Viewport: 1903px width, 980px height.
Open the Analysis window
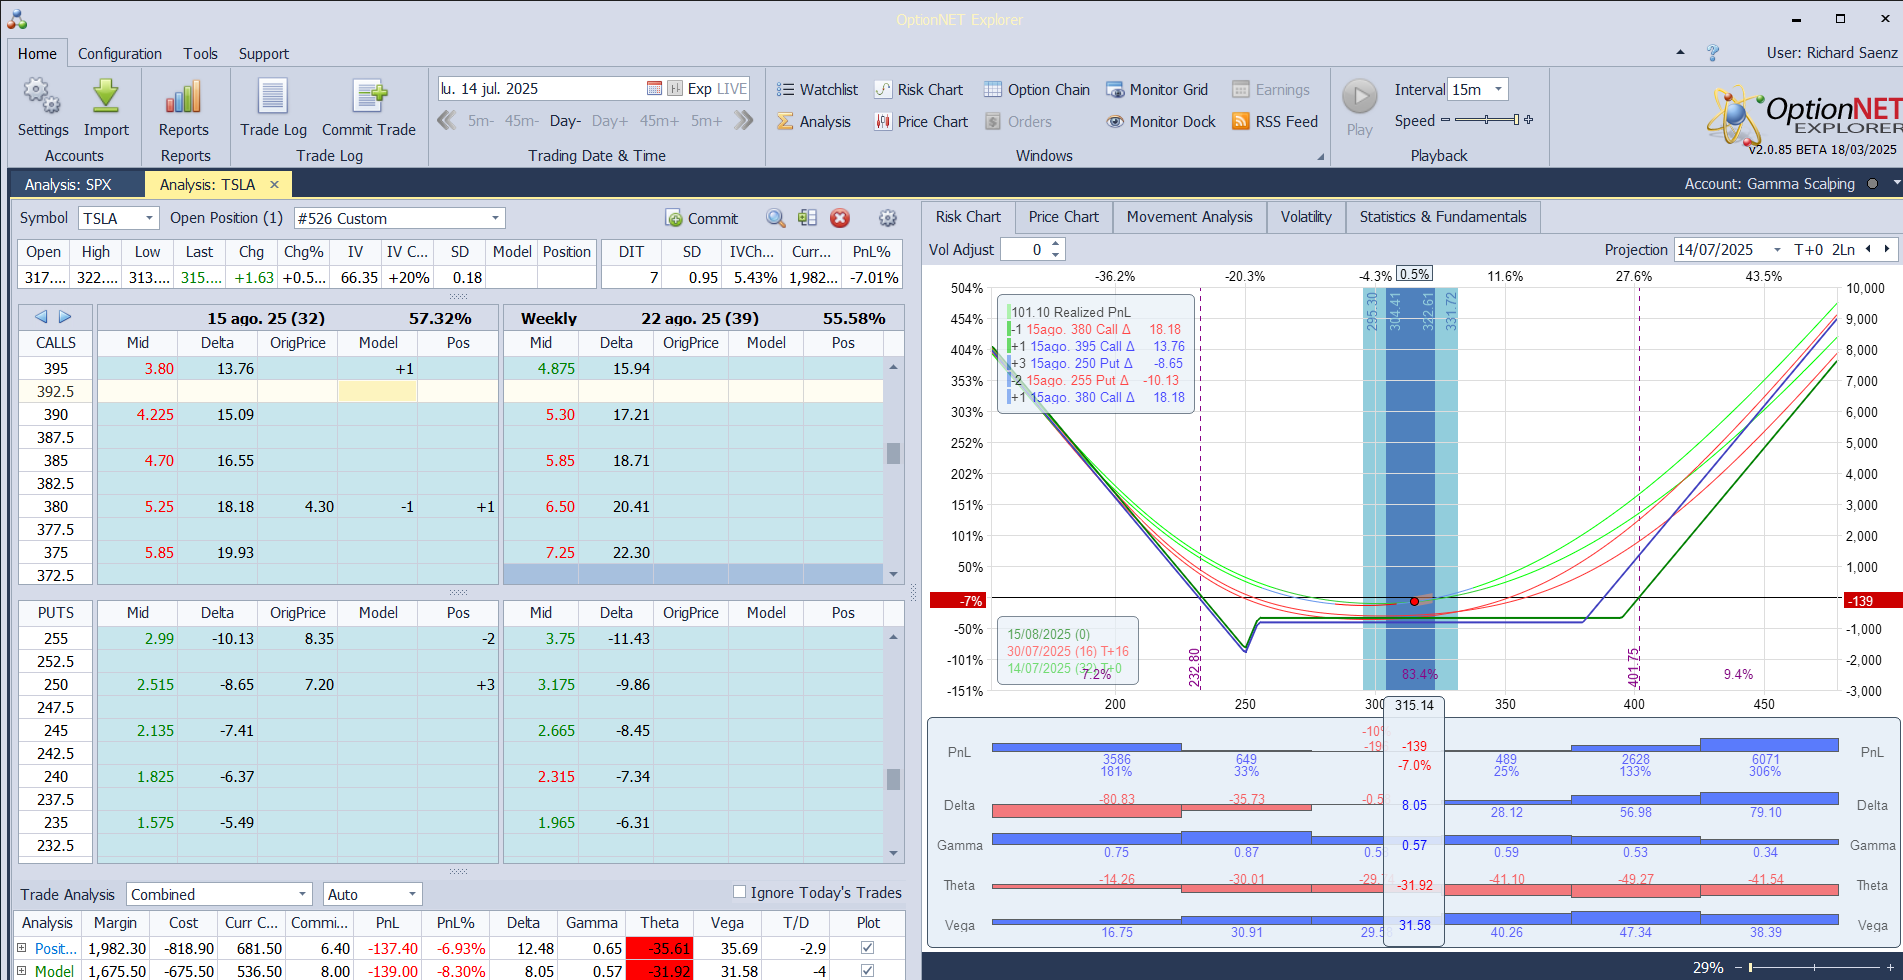(814, 122)
